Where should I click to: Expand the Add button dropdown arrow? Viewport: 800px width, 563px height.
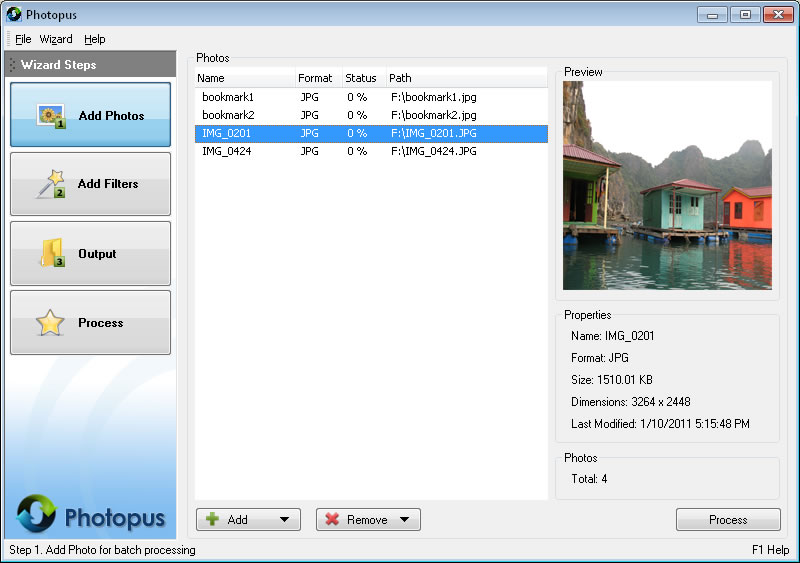284,520
